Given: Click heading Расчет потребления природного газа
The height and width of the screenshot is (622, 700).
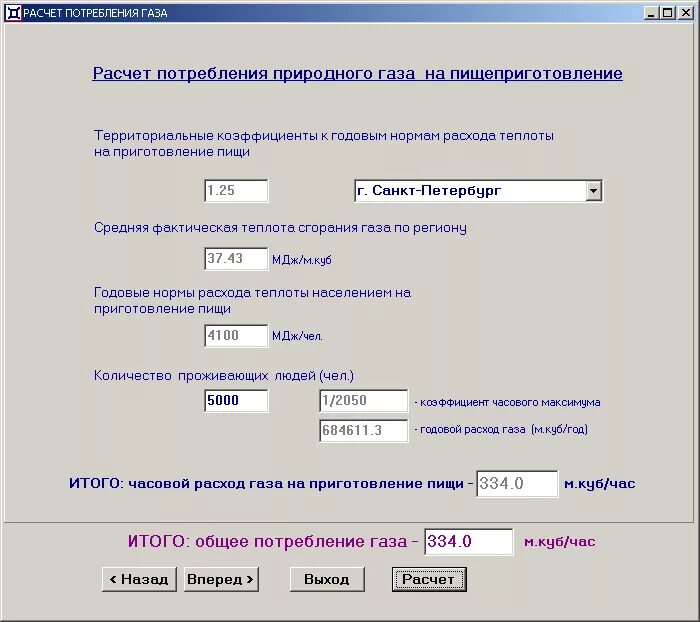Looking at the screenshot, I should tap(357, 73).
